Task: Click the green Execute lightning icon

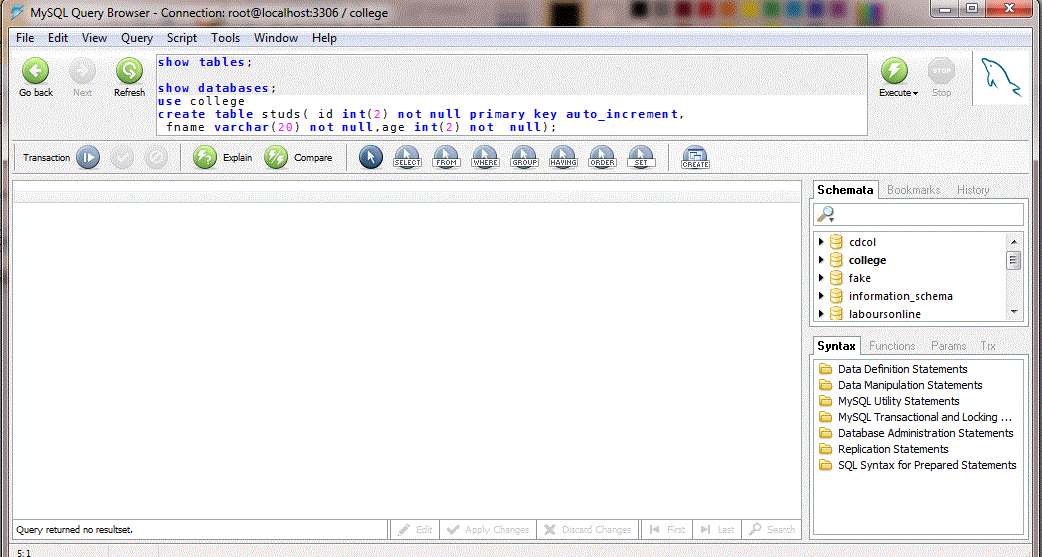Action: pyautogui.click(x=894, y=70)
